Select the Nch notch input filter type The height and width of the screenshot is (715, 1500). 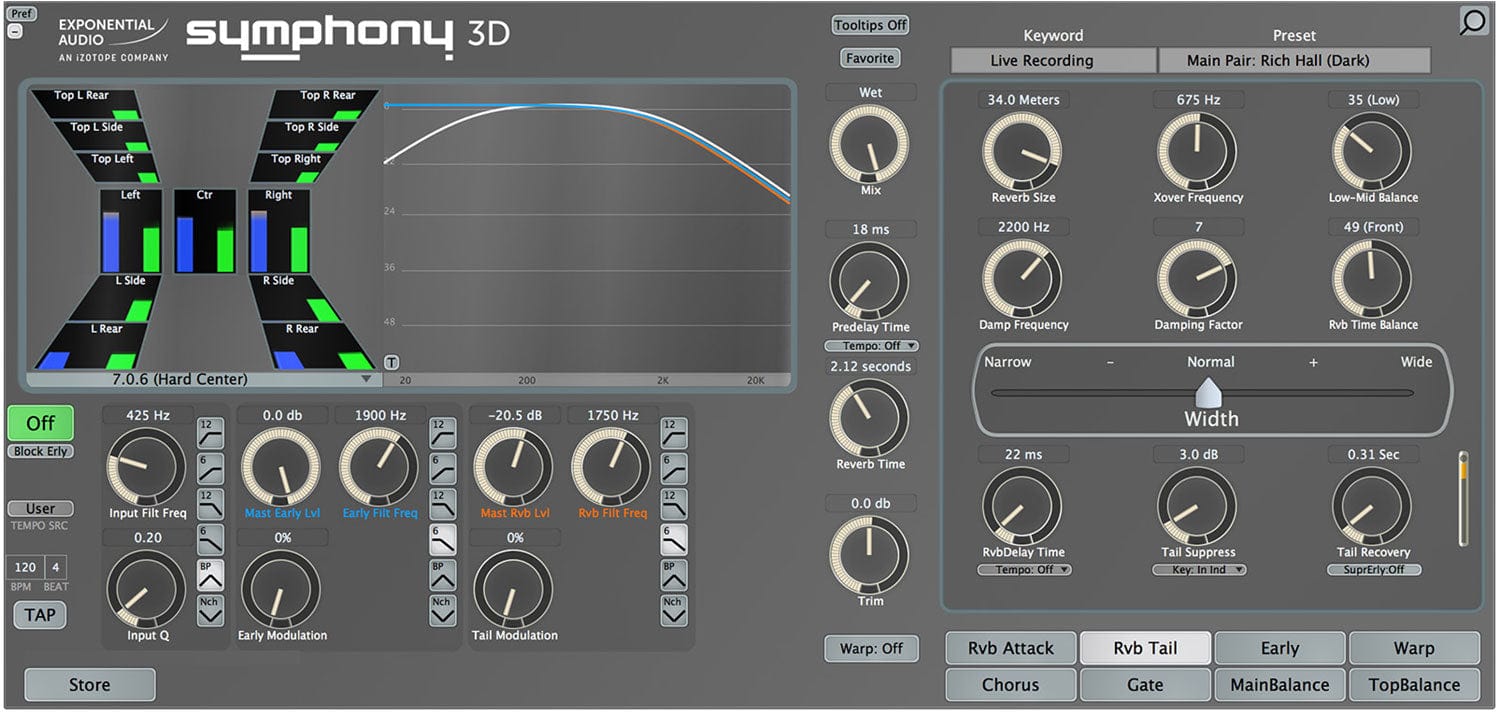point(210,610)
